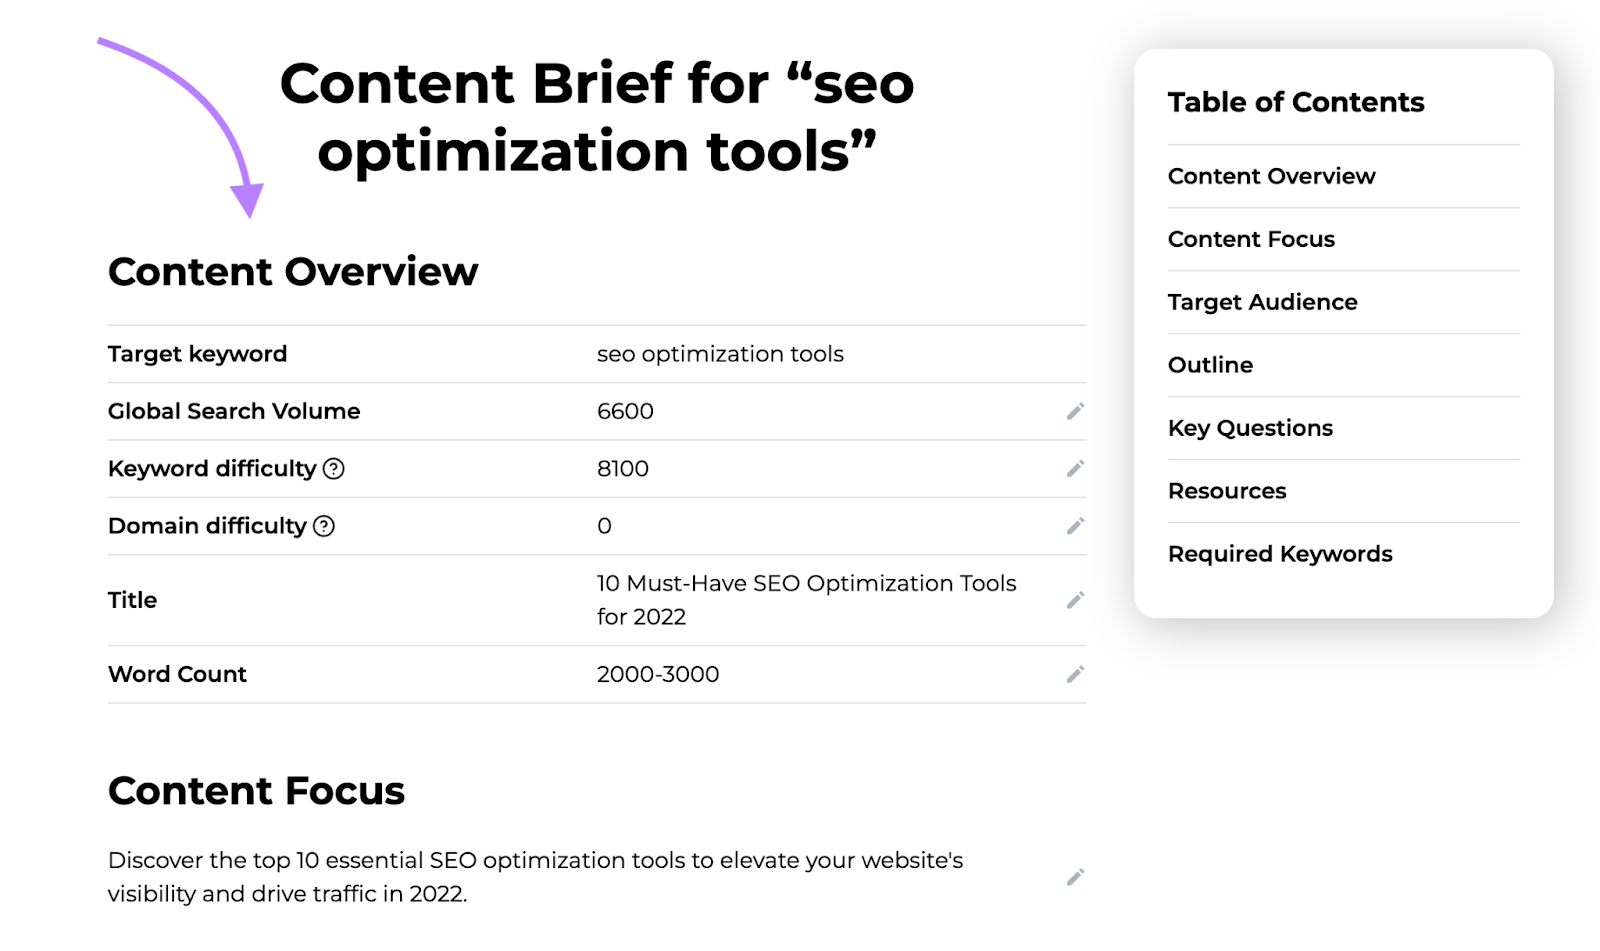This screenshot has width=1600, height=951.
Task: Click pencil icon for Keyword difficulty
Action: [x=1075, y=468]
